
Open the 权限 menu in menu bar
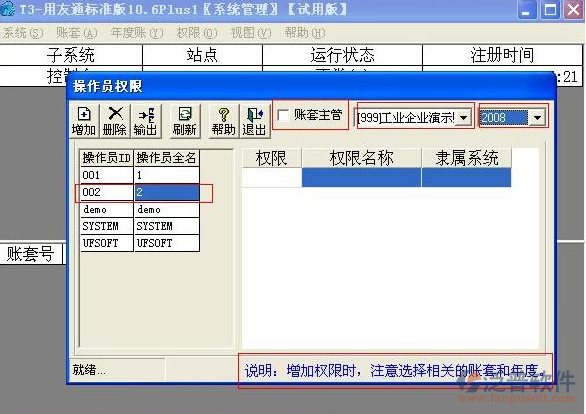pos(196,33)
